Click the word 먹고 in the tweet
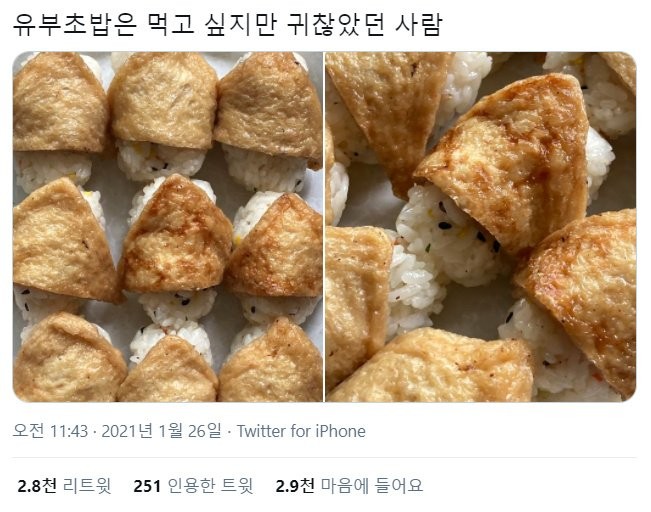The width and height of the screenshot is (651, 512). click(171, 24)
